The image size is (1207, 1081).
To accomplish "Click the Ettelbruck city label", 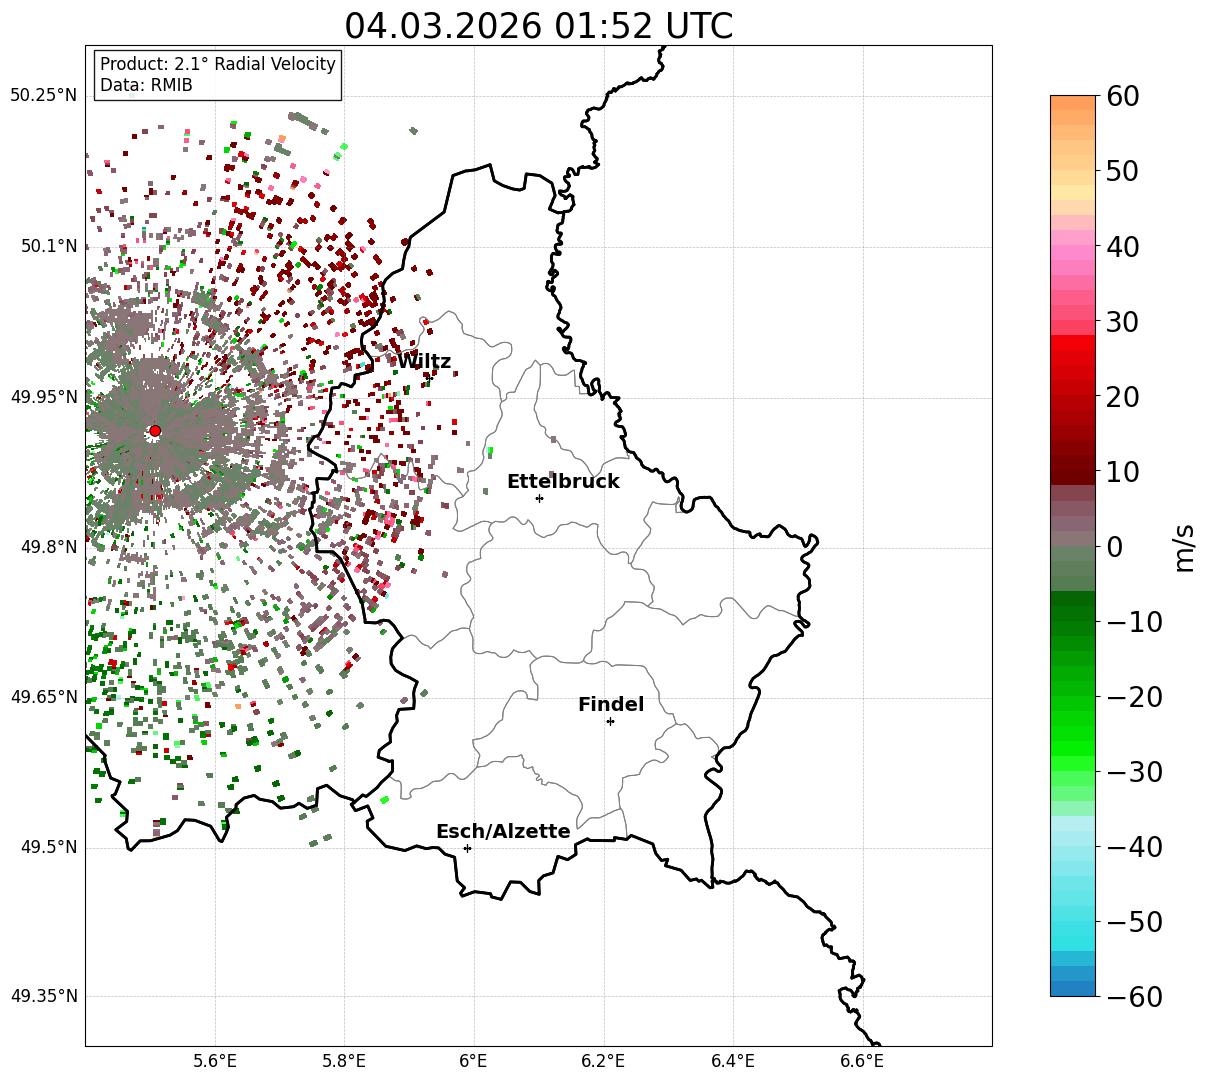I will coord(563,482).
